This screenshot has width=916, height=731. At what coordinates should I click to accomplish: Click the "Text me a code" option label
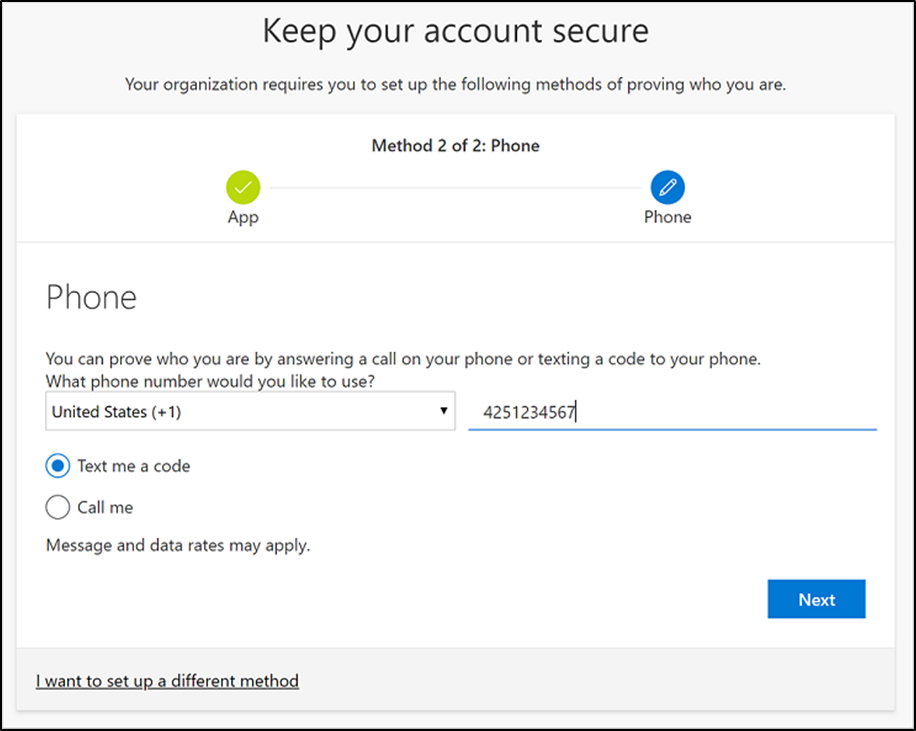[x=133, y=466]
